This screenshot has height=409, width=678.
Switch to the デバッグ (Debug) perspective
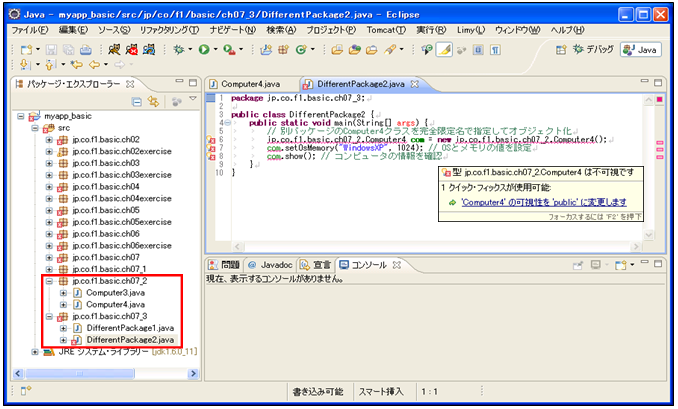point(590,49)
